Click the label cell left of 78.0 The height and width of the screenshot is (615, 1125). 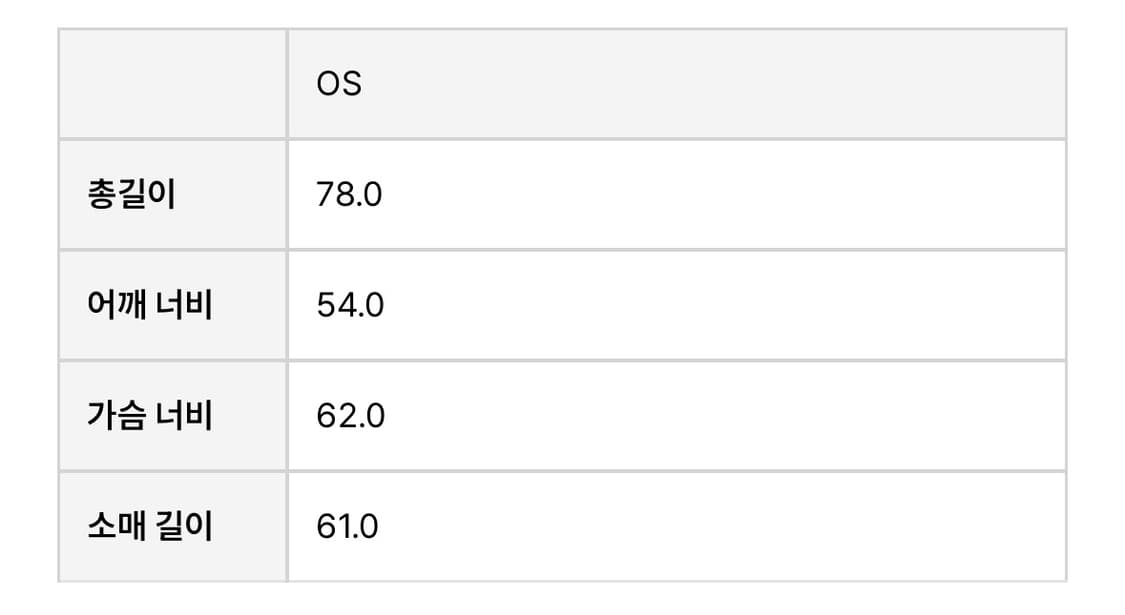coord(173,195)
